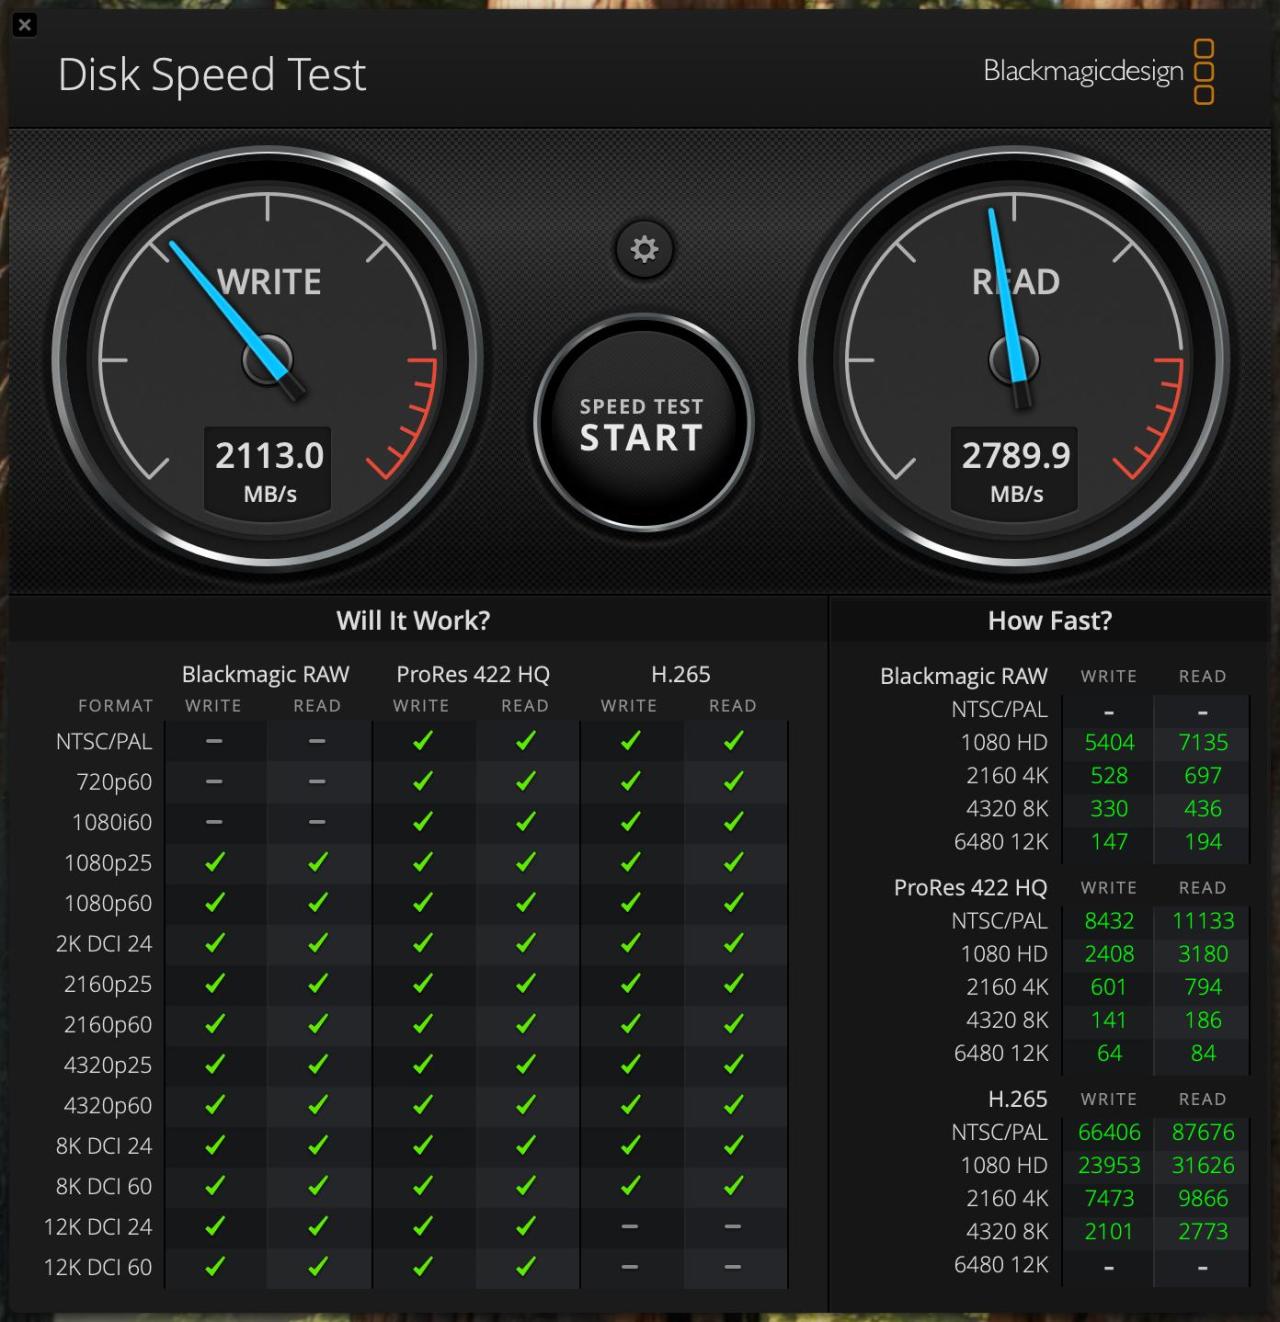Click 8K DCI 24 Blackmagic RAW read checkmark

click(x=318, y=1145)
